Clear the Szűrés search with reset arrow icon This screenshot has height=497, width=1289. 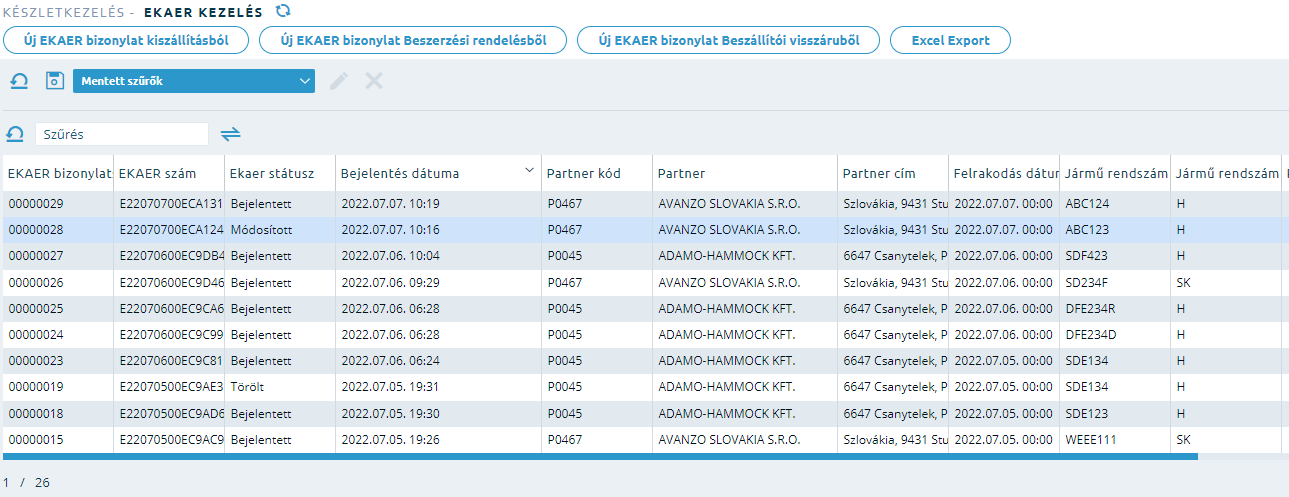(x=15, y=134)
